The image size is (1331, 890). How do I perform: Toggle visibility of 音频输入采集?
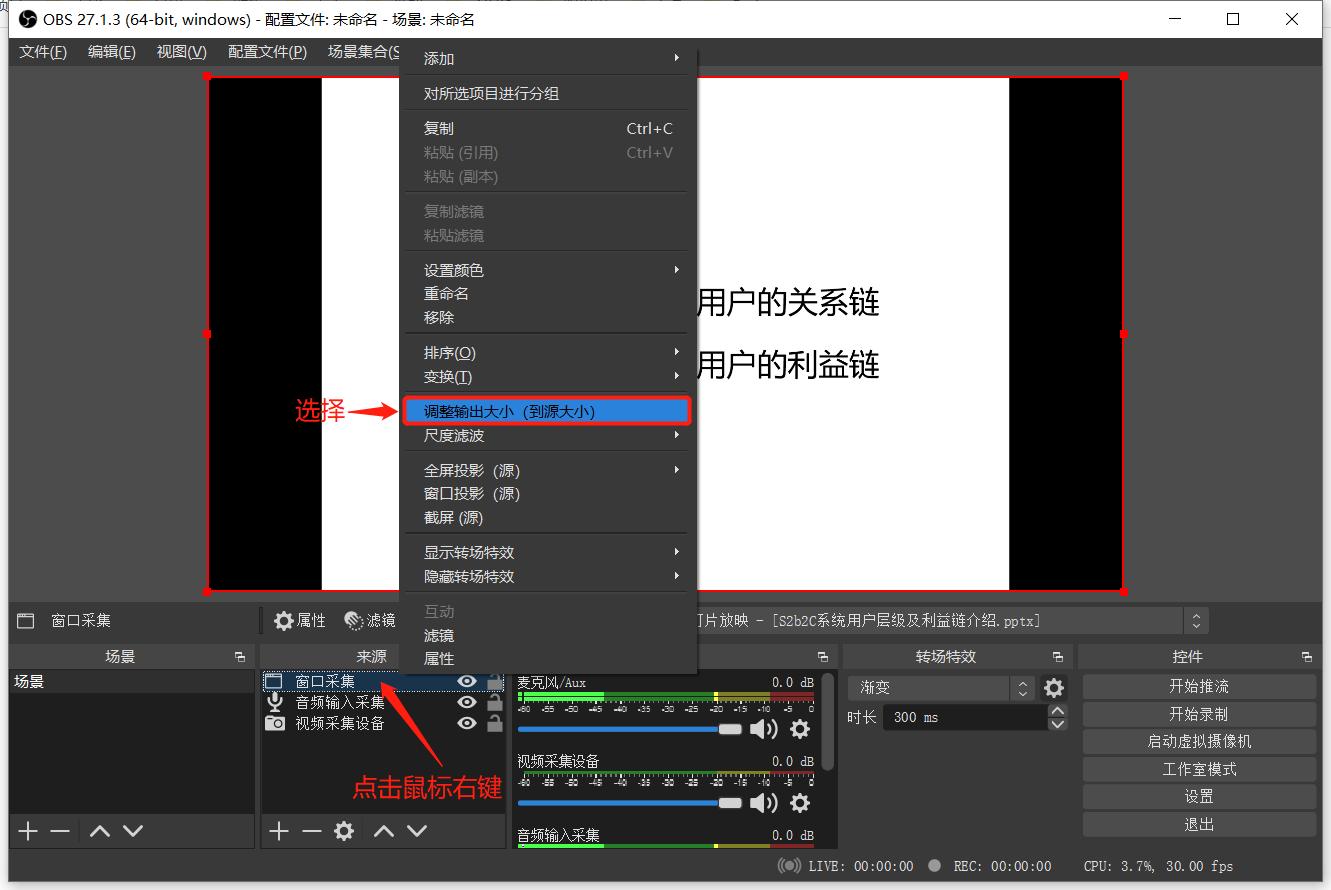(x=466, y=703)
